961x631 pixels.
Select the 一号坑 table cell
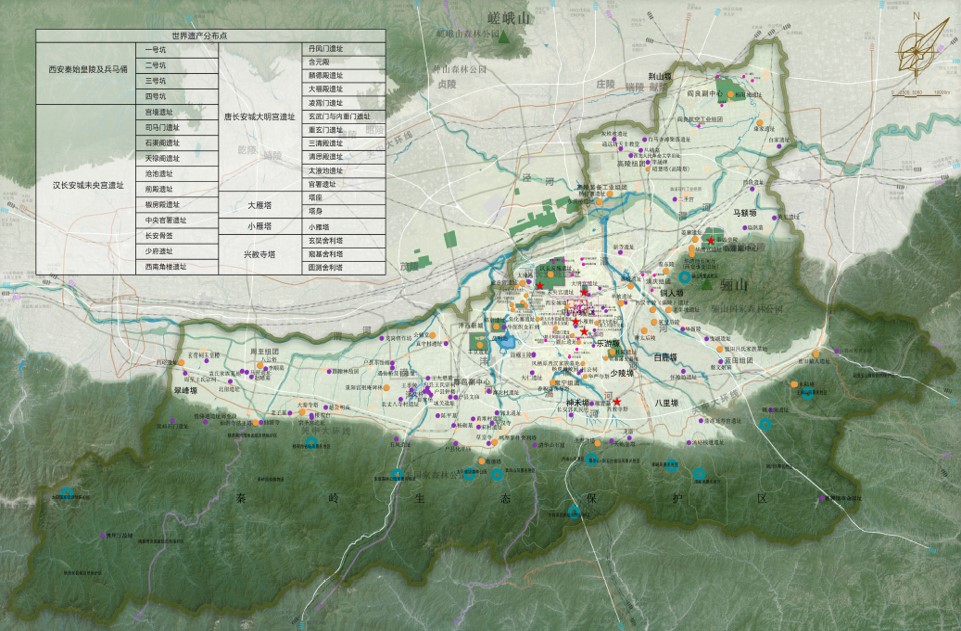click(x=176, y=49)
